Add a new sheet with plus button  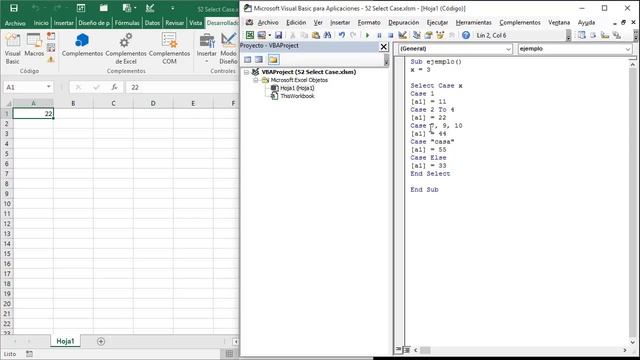101,341
